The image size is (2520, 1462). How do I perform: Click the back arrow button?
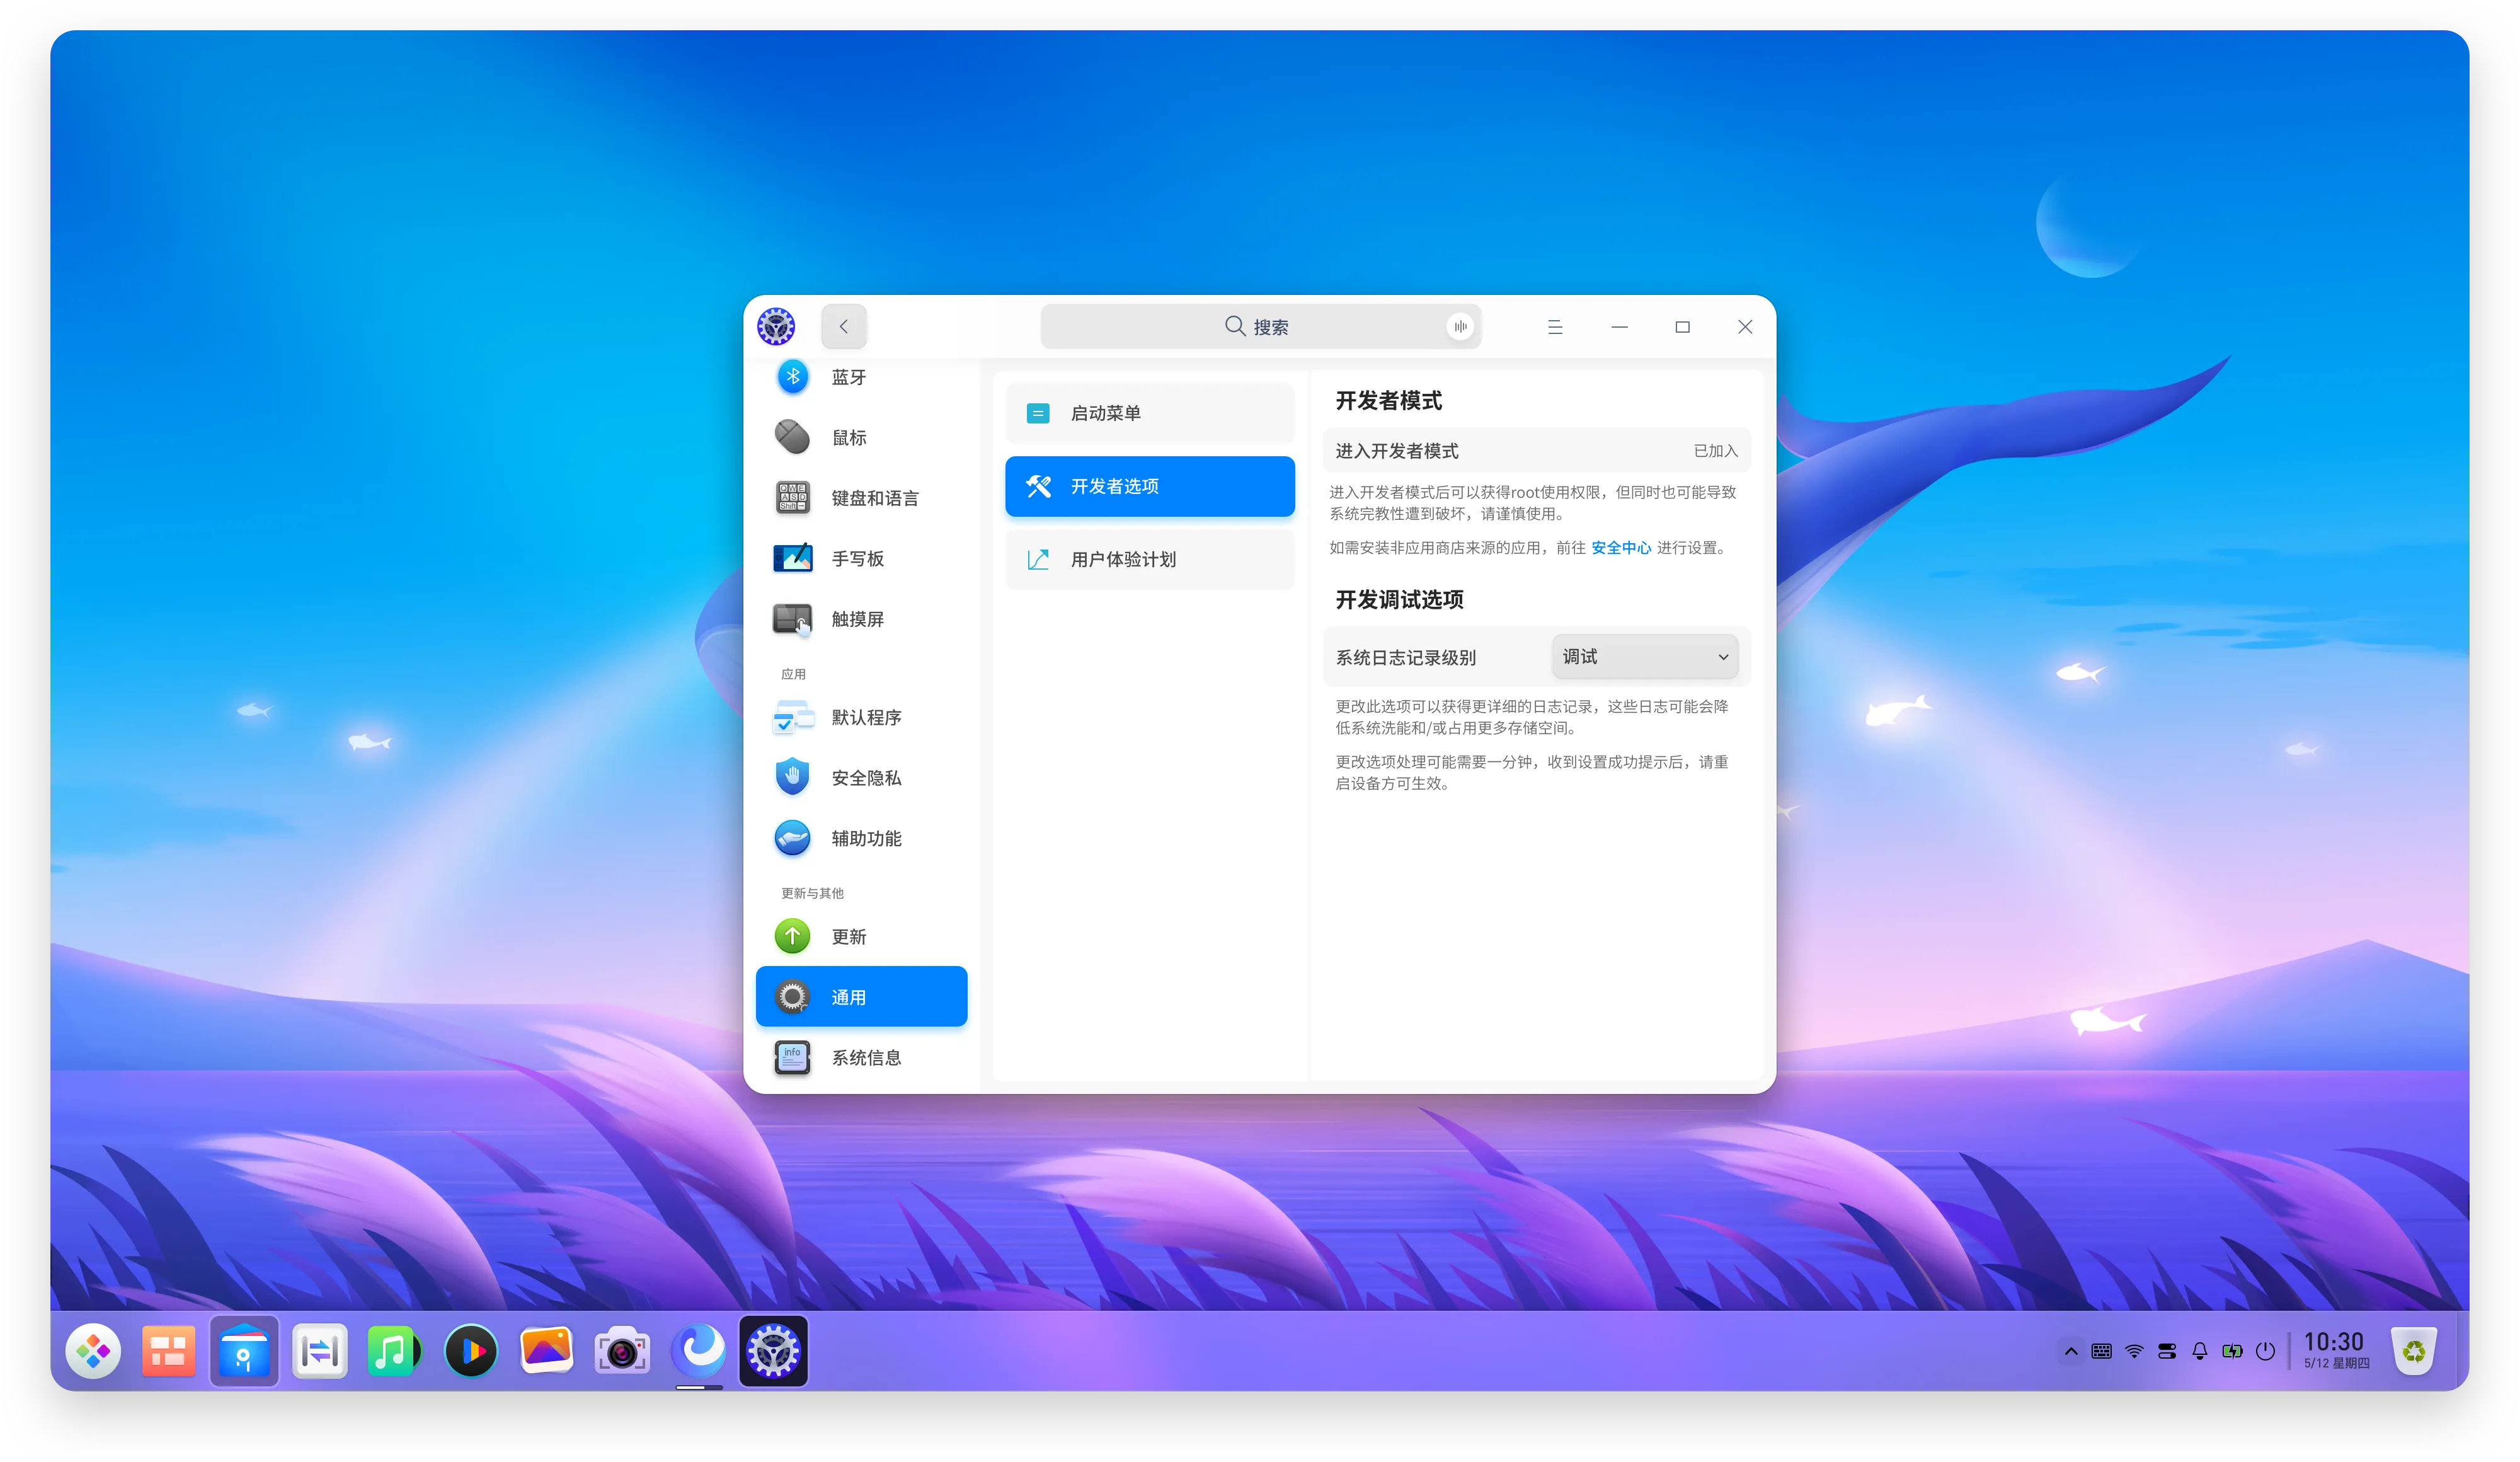pos(843,326)
